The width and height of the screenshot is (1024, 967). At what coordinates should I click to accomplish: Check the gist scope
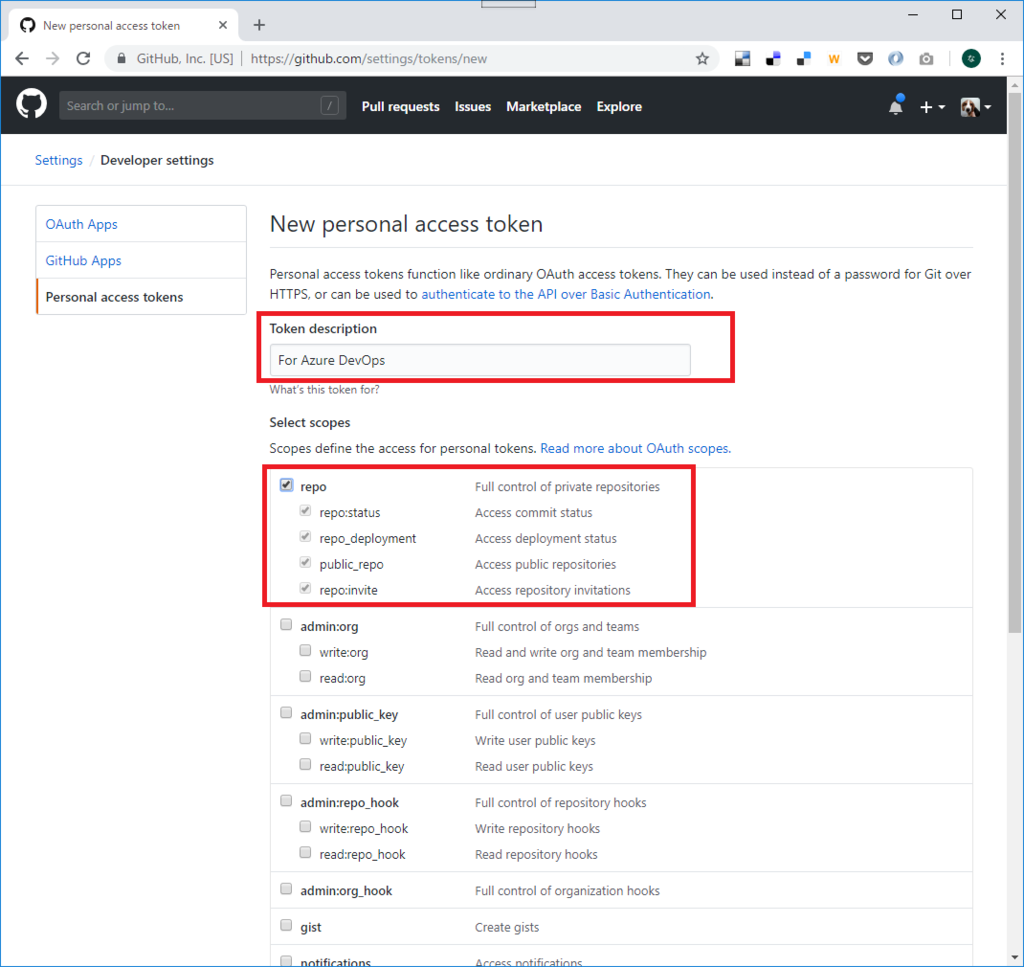click(286, 925)
